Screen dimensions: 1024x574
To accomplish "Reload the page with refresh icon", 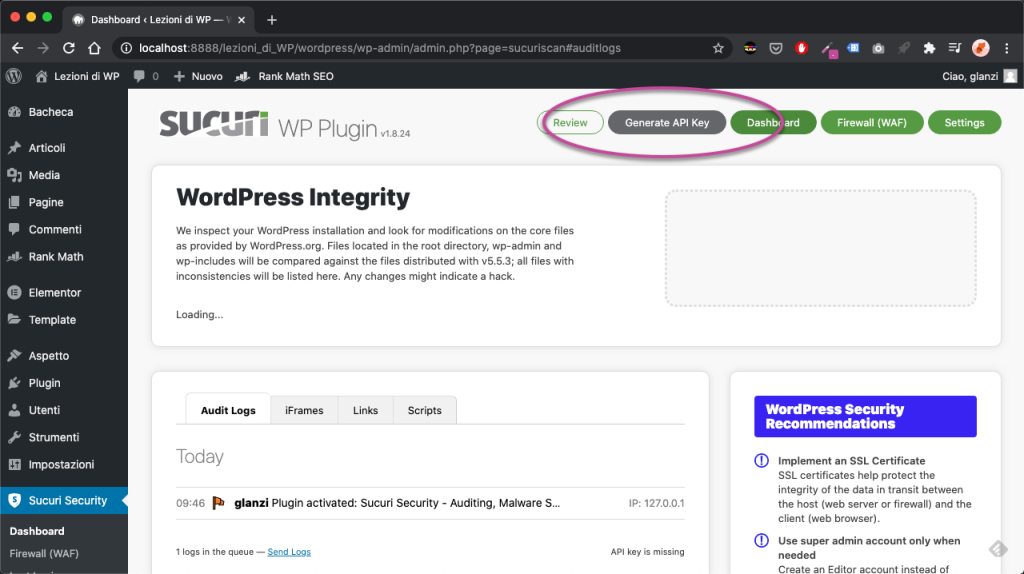I will (69, 48).
